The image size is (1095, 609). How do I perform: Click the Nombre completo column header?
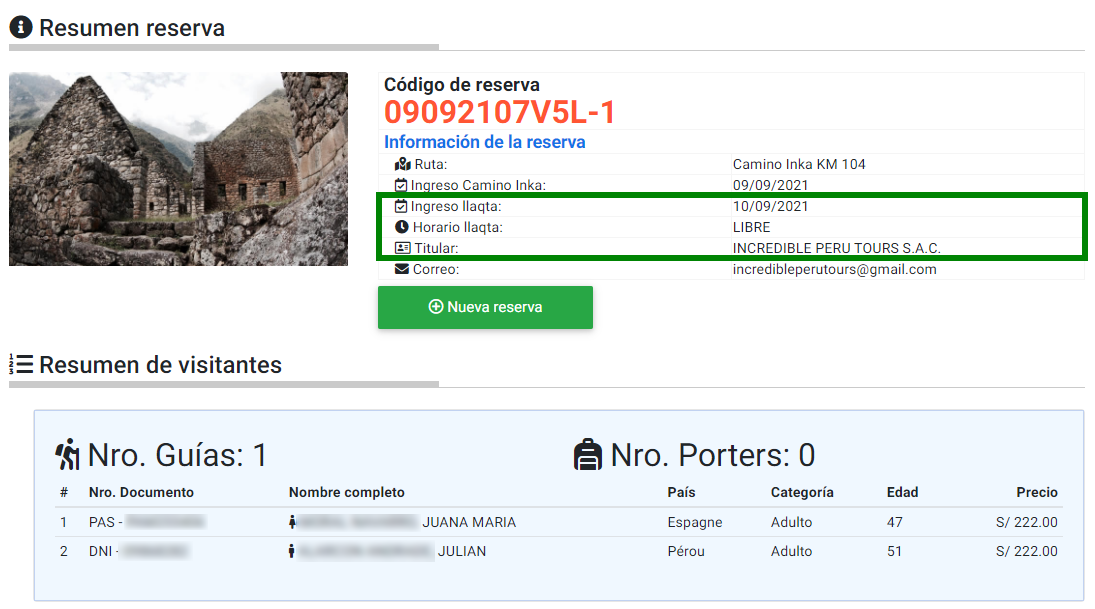click(x=346, y=492)
